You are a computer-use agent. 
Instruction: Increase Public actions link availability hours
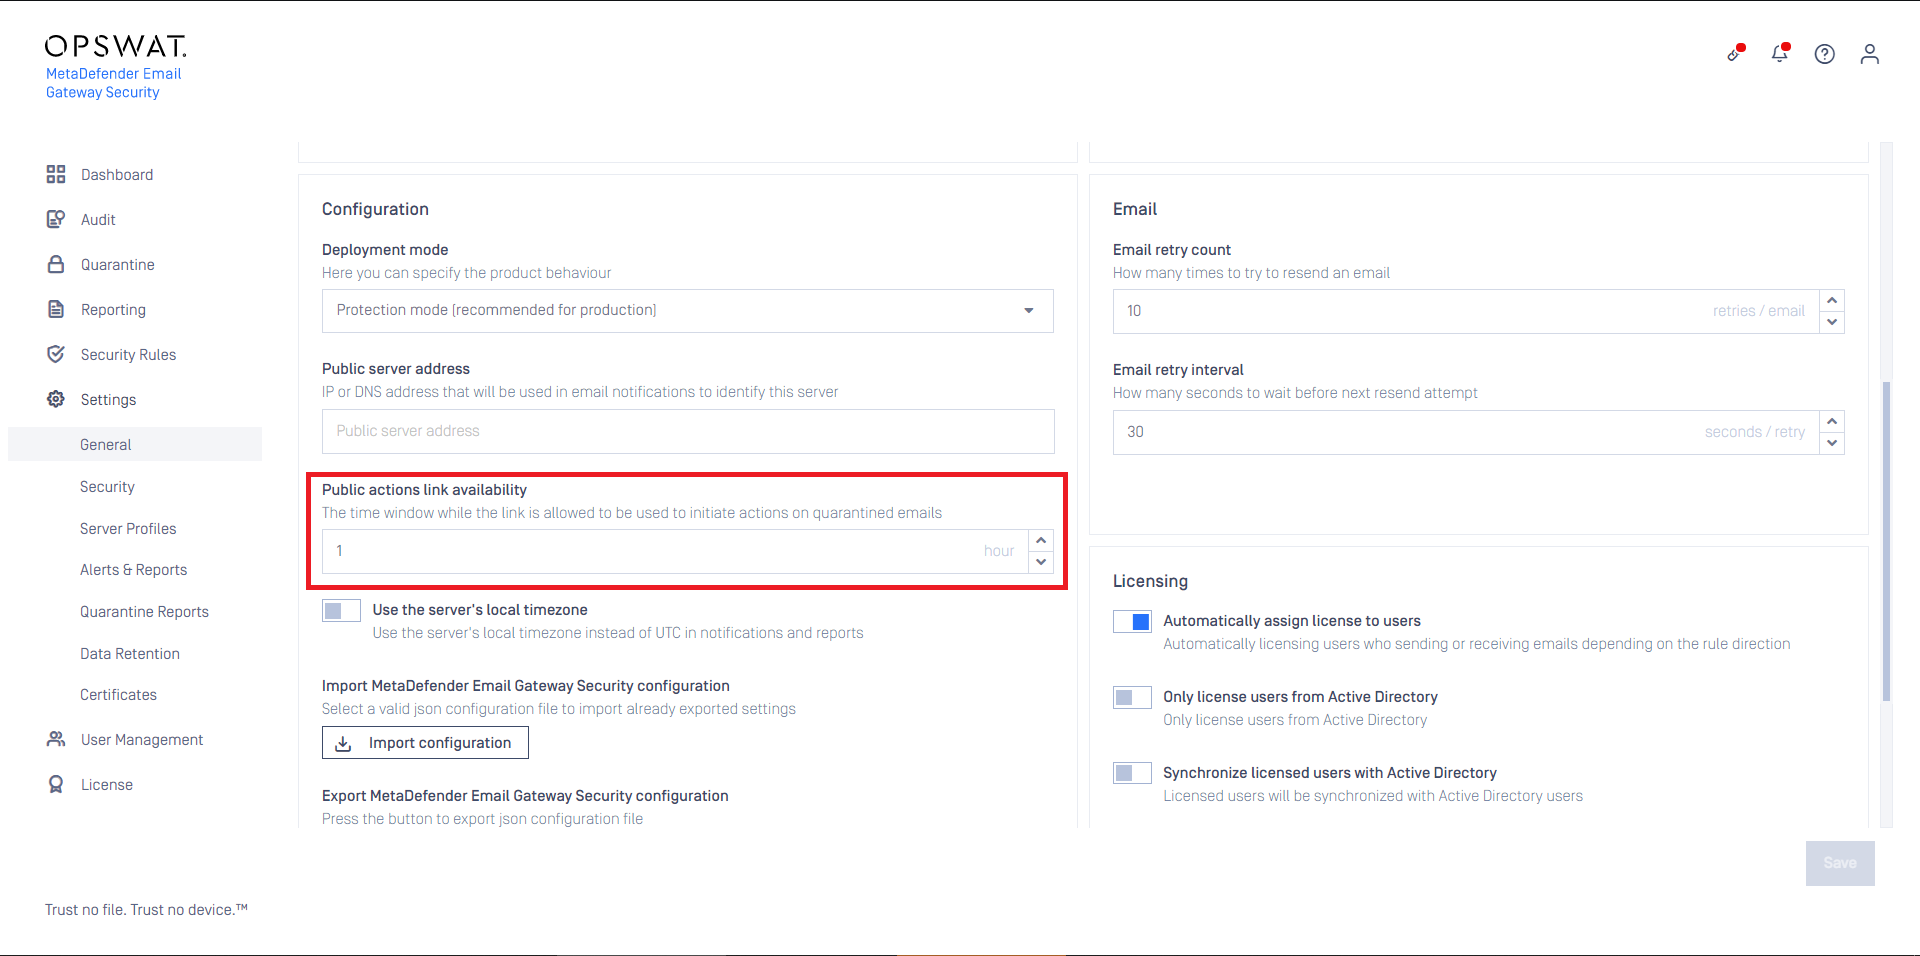pos(1041,541)
